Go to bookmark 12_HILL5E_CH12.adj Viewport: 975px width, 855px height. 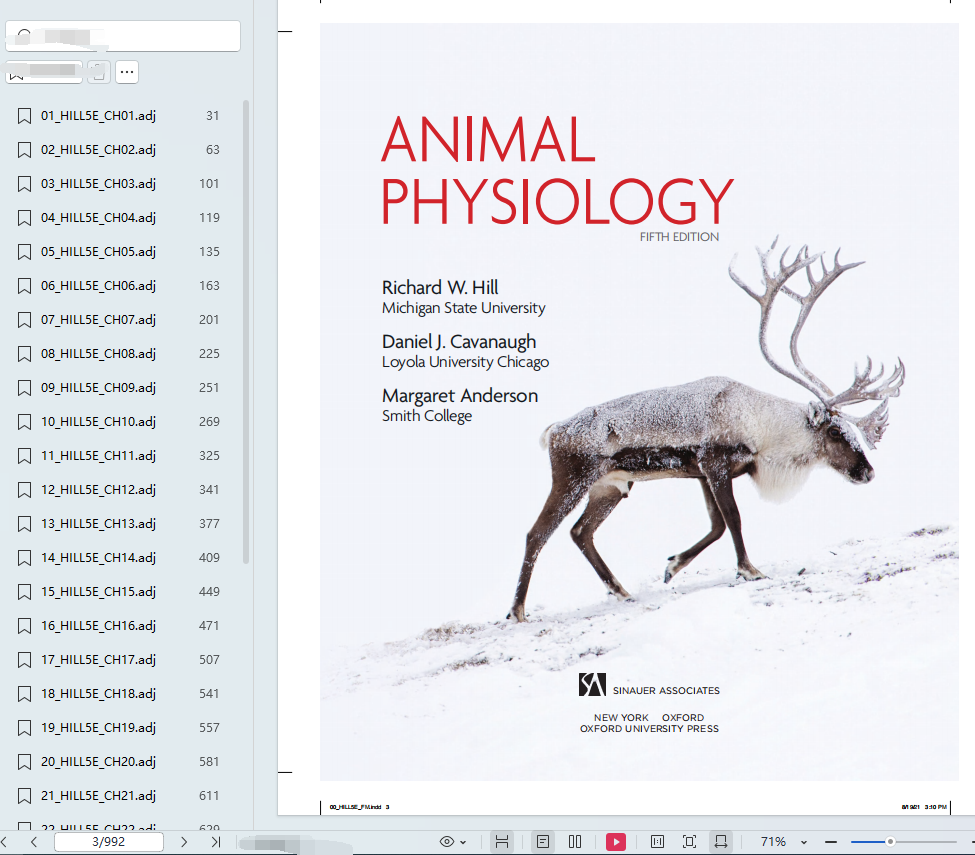pos(98,490)
